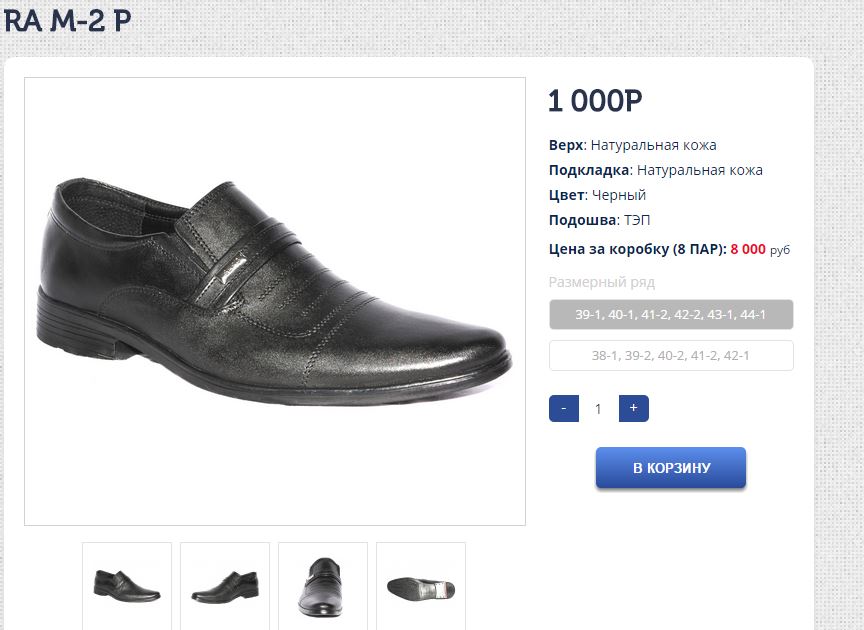Decrease quantity with the minus button
The image size is (864, 630).
[x=564, y=408]
